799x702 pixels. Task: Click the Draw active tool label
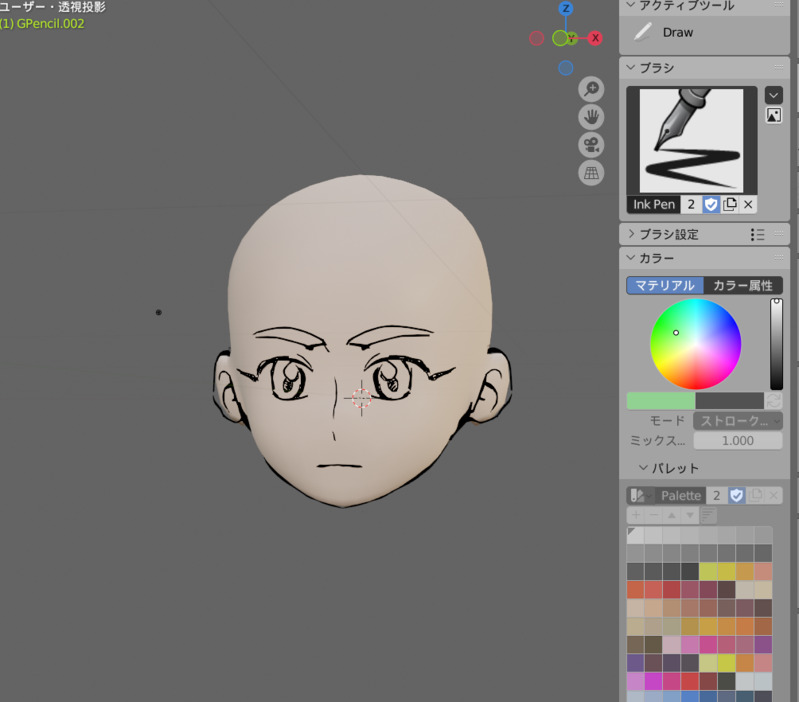click(x=678, y=33)
